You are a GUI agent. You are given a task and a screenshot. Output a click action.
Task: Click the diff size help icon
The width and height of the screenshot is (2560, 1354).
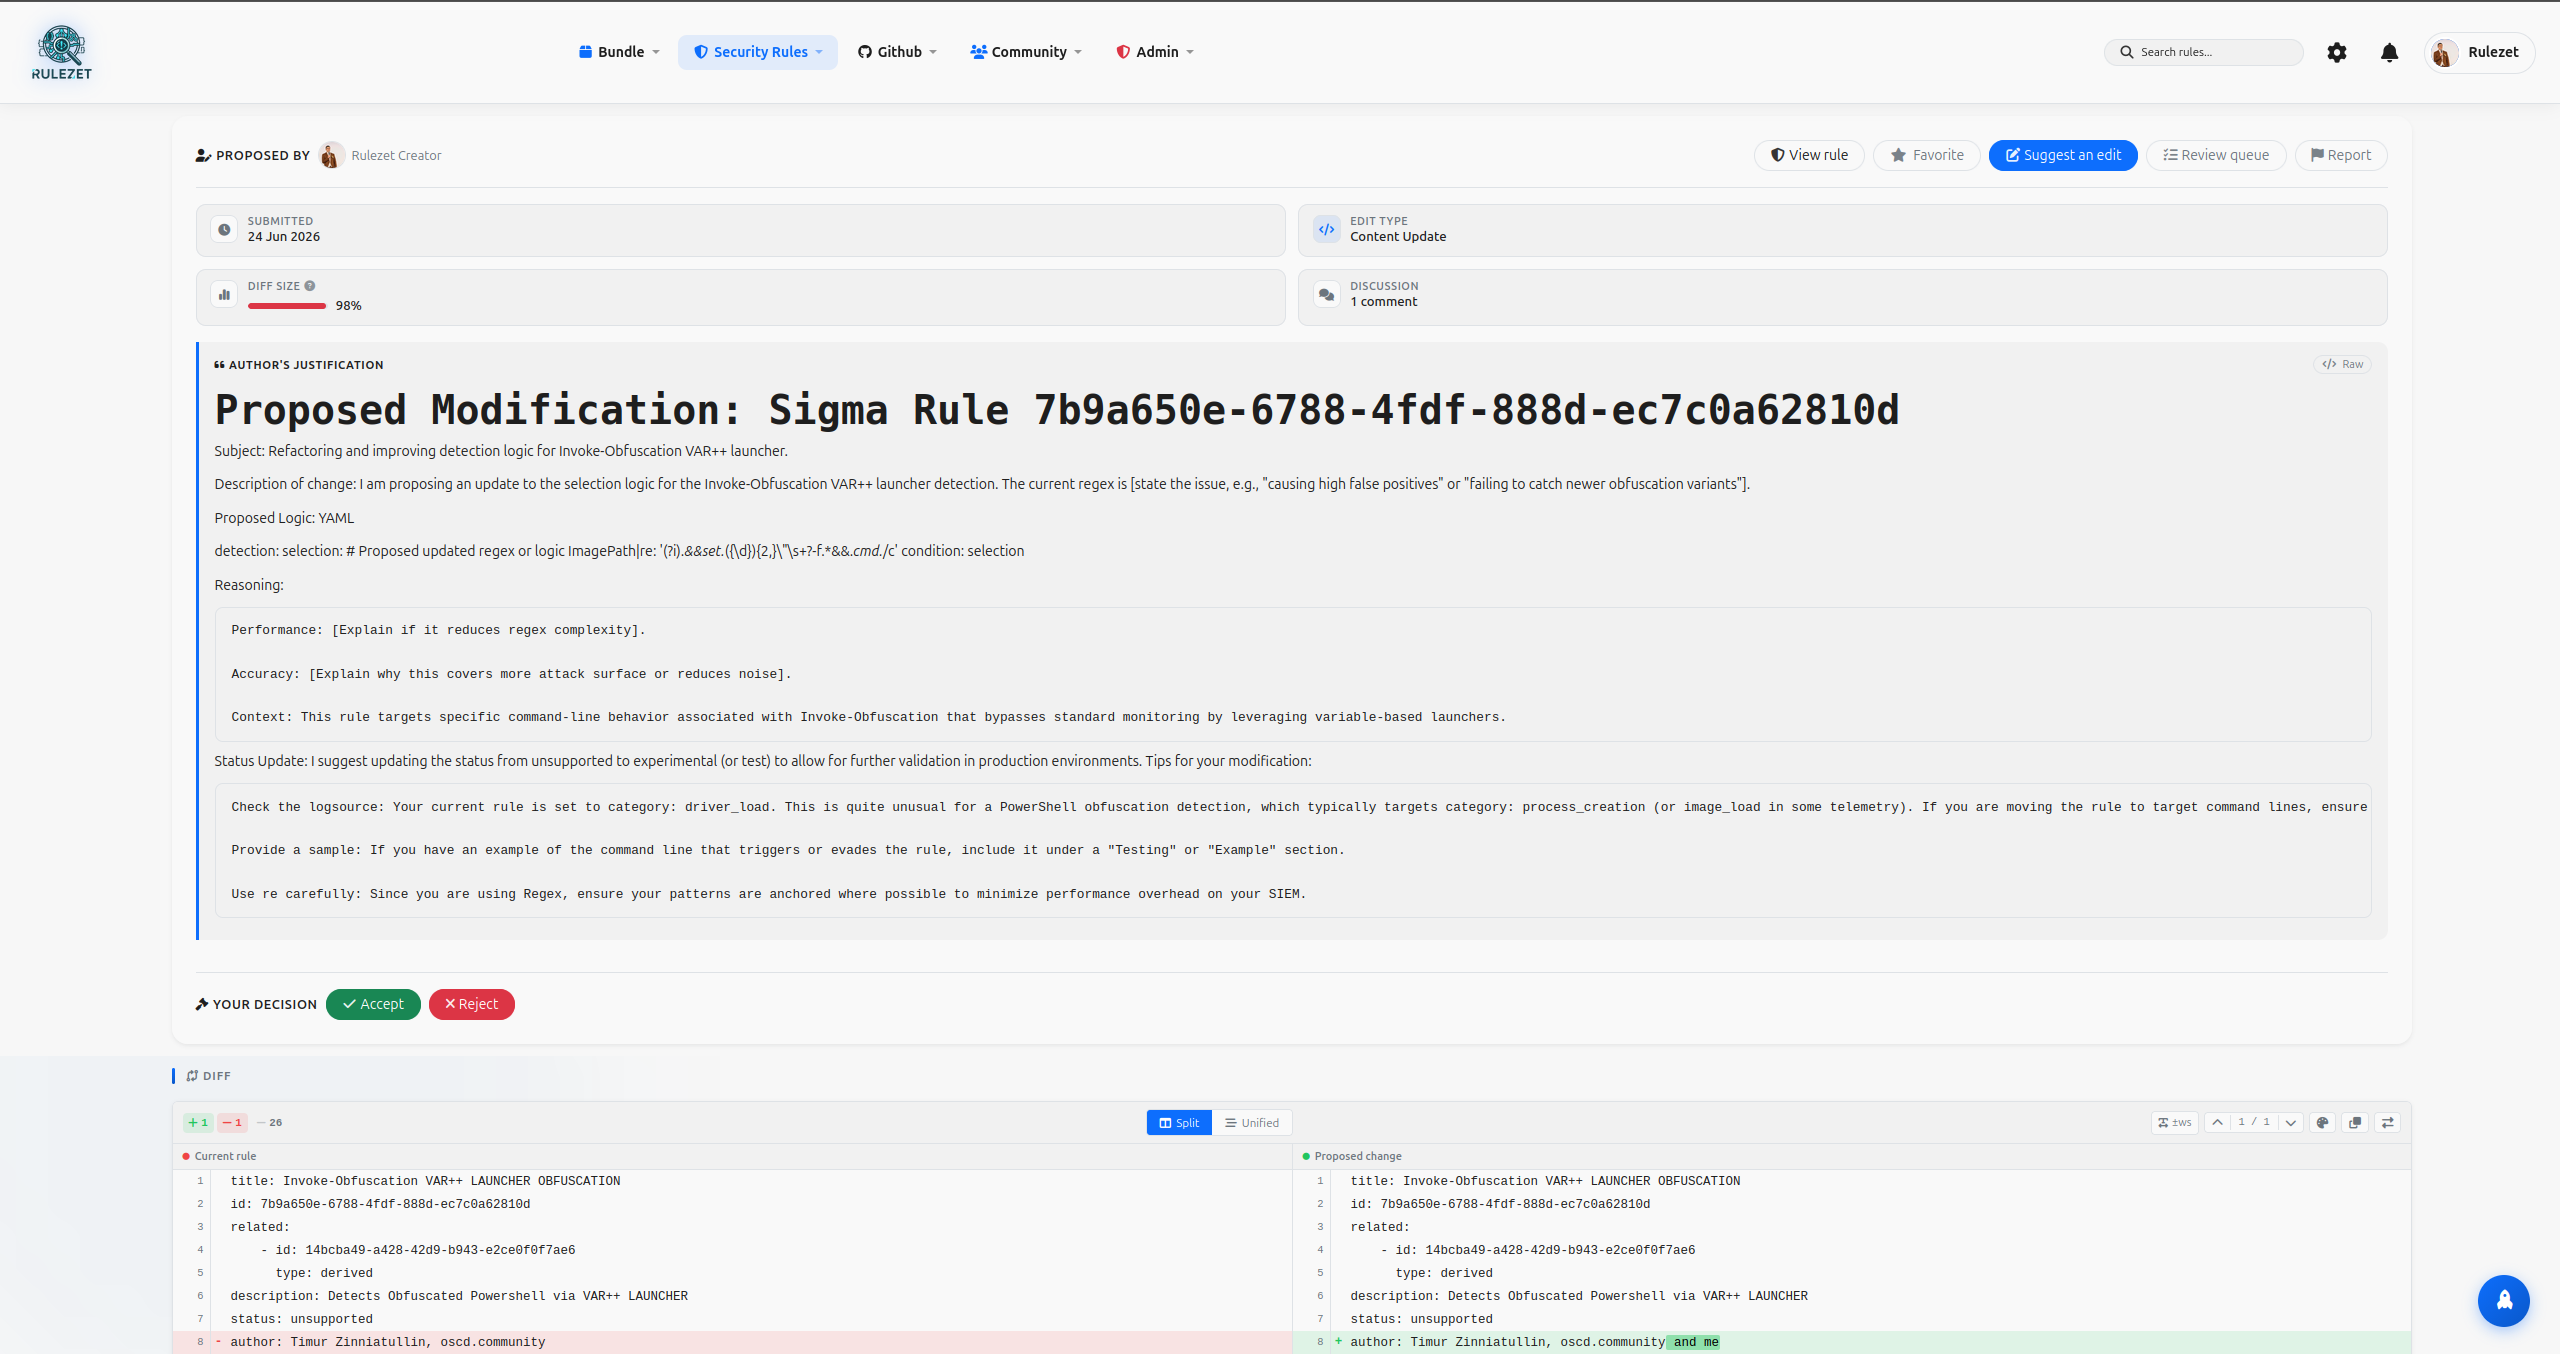(x=310, y=286)
